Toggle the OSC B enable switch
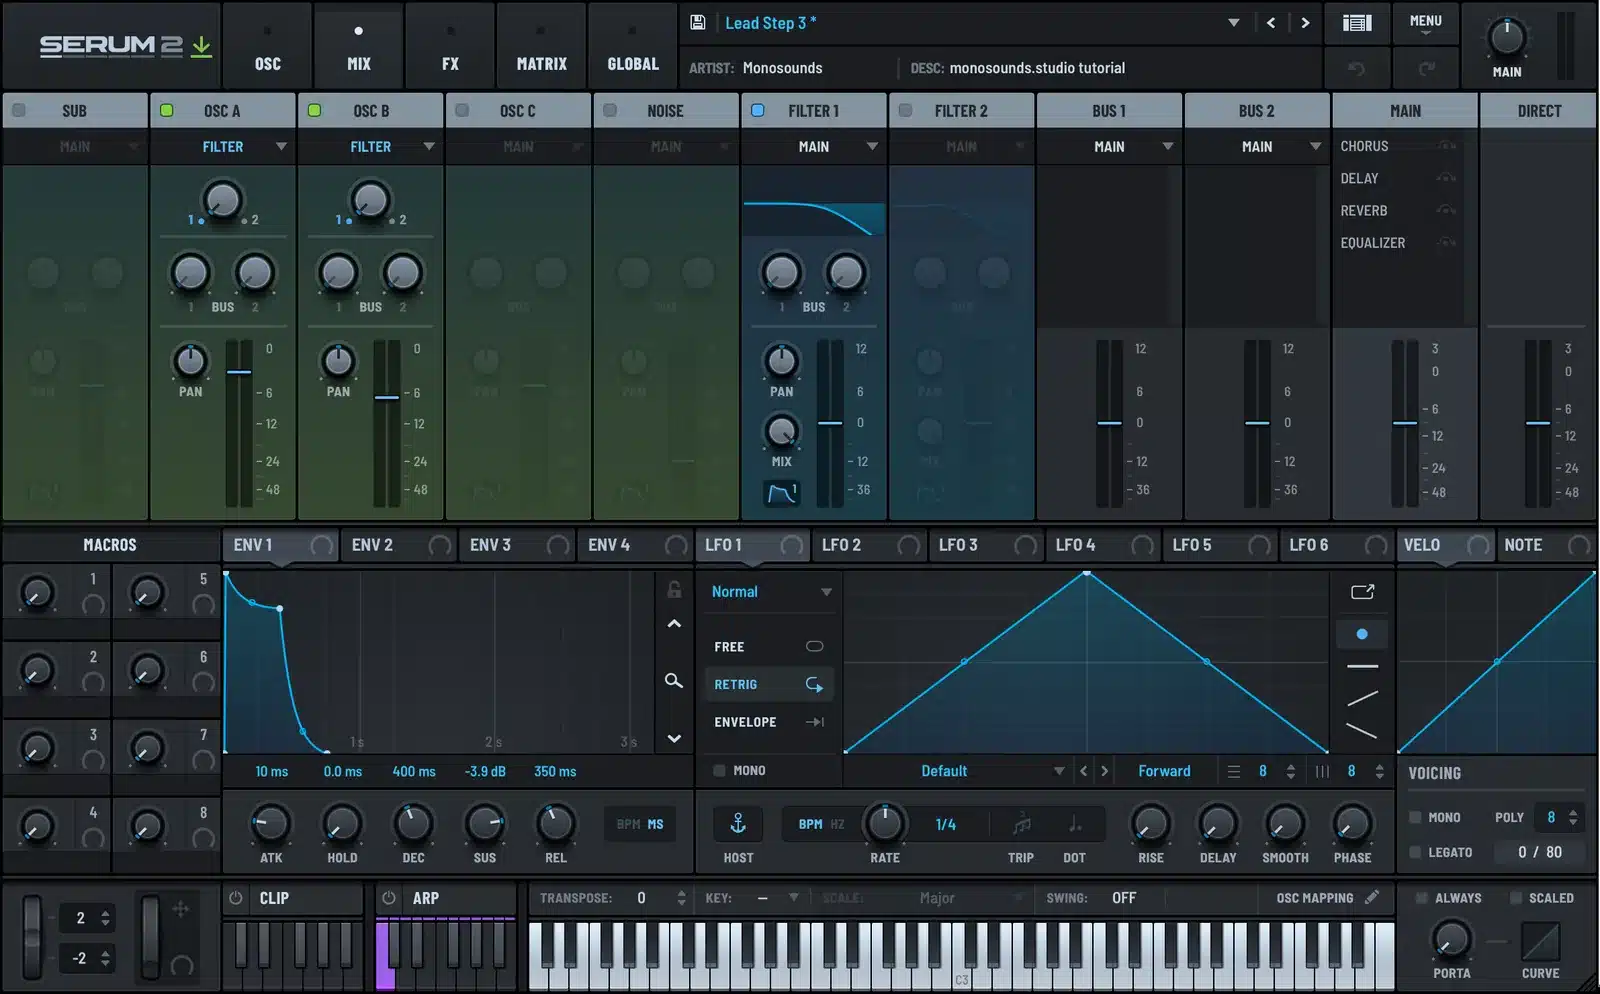Viewport: 1600px width, 994px height. [314, 111]
